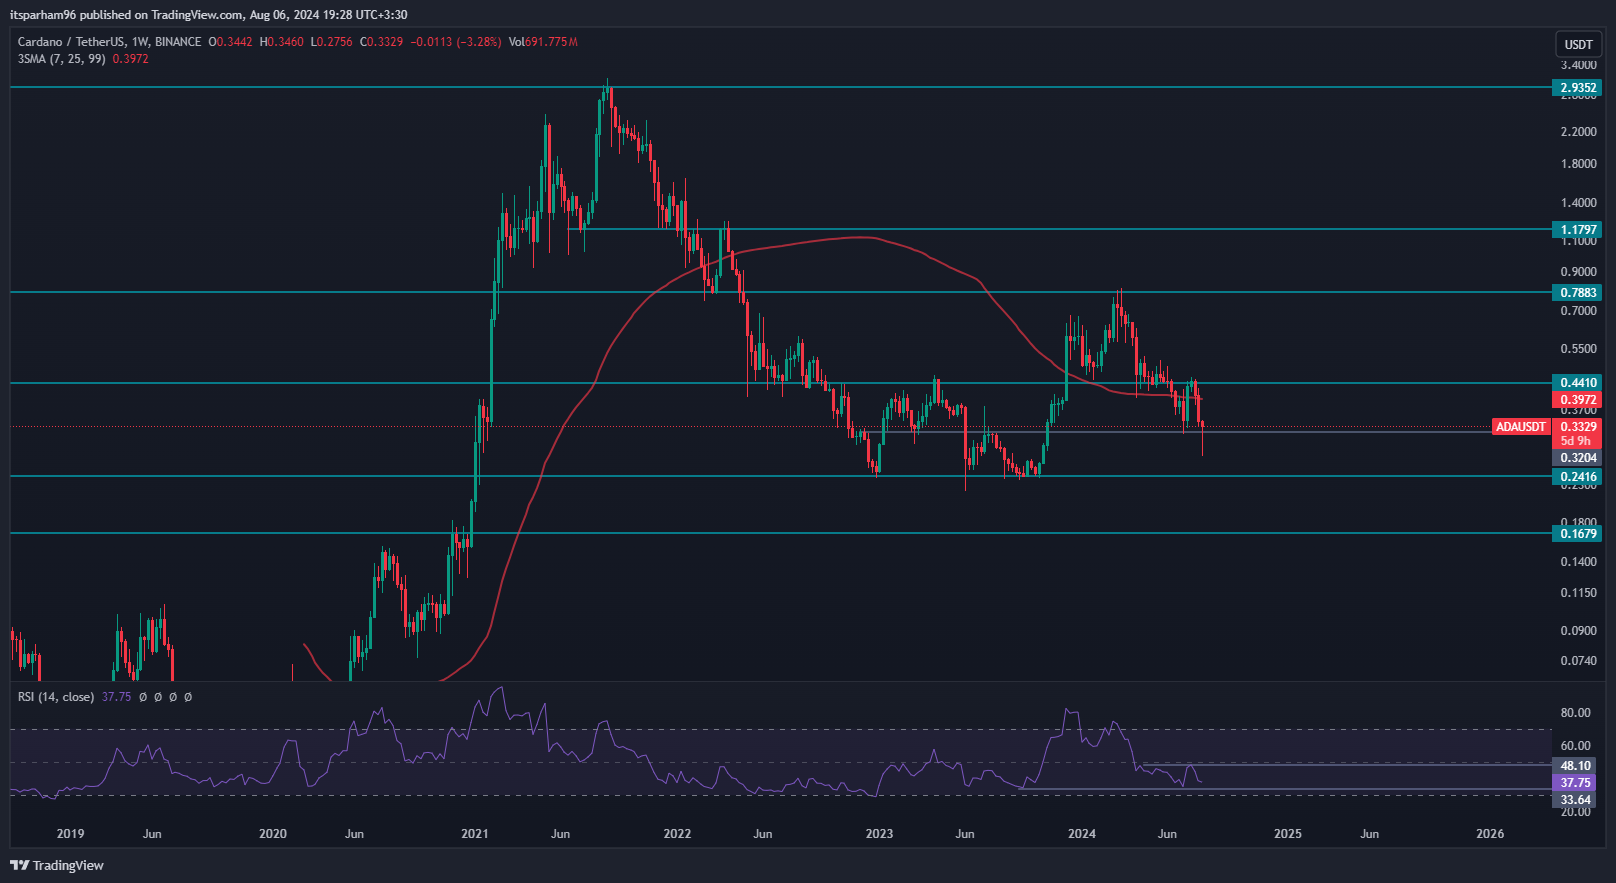Viewport: 1616px width, 883px height.
Task: Click the red 0.3329 last price axis label
Action: (1578, 427)
